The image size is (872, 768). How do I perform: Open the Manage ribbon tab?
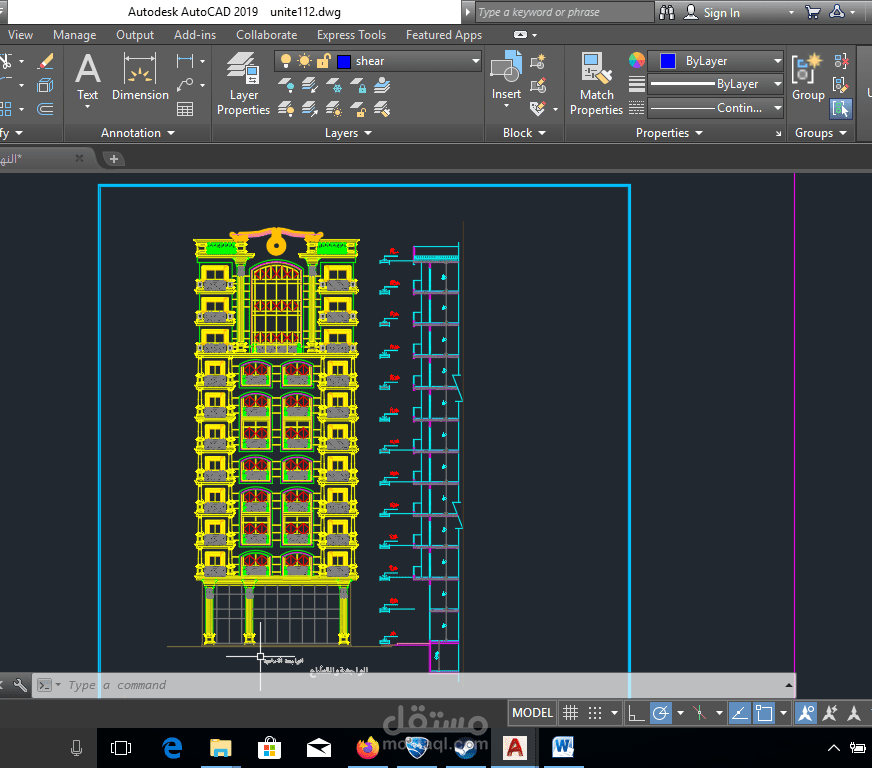tap(75, 35)
